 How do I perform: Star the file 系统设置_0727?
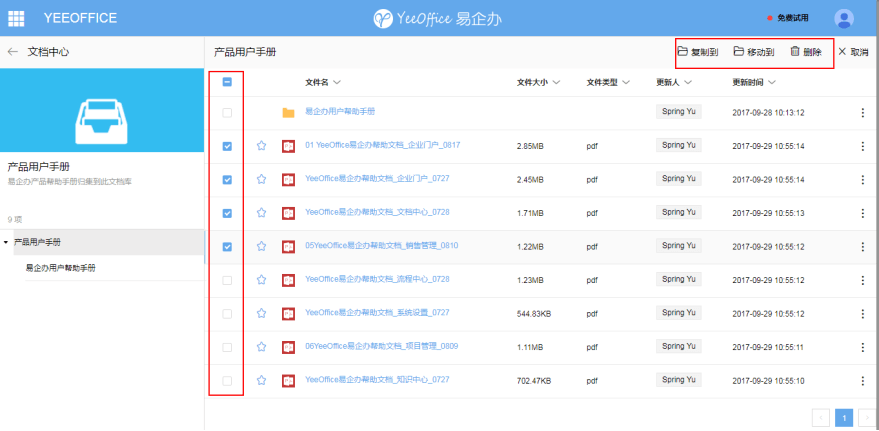[x=261, y=313]
